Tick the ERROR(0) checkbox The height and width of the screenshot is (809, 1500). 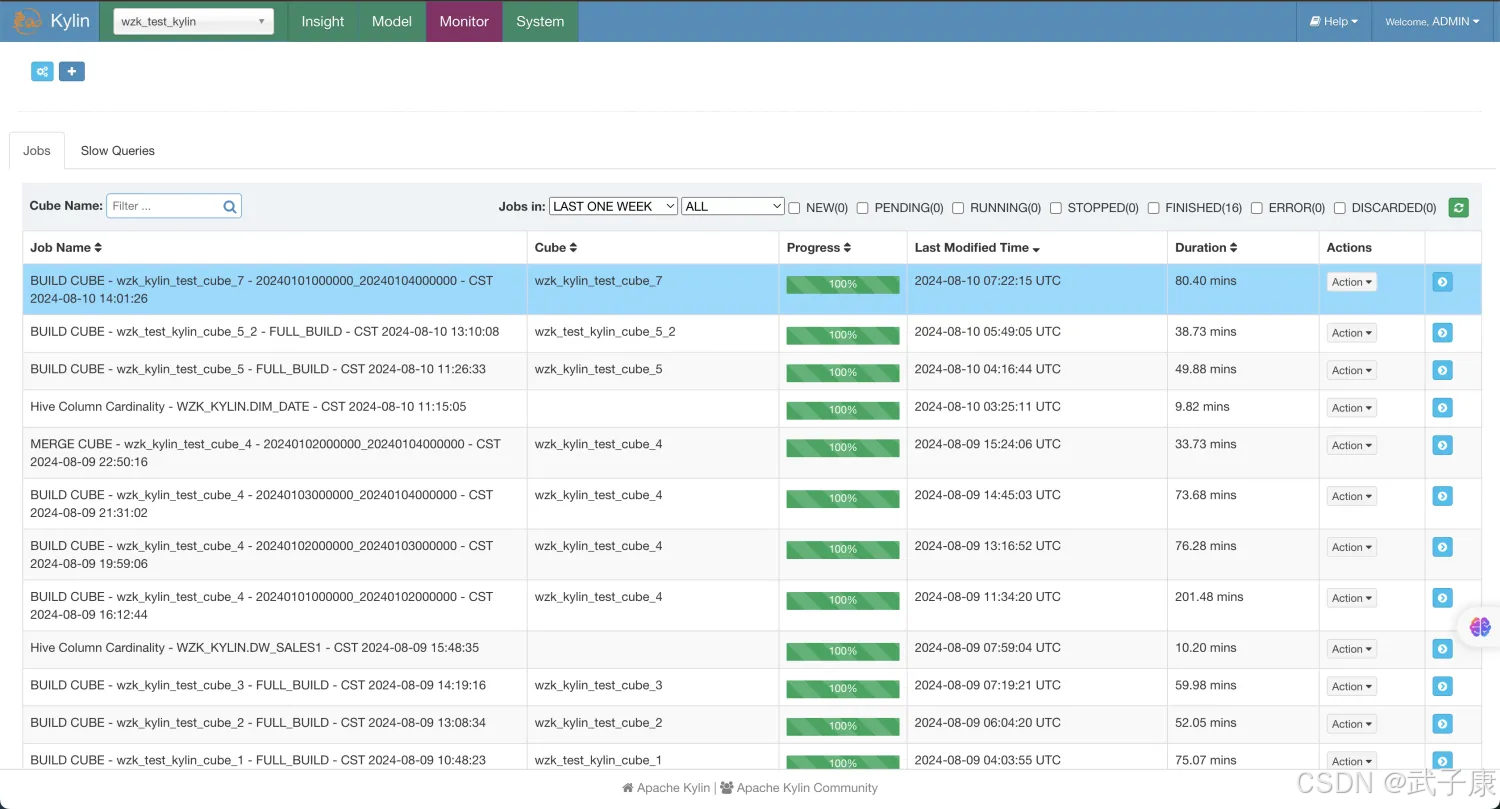point(1257,208)
